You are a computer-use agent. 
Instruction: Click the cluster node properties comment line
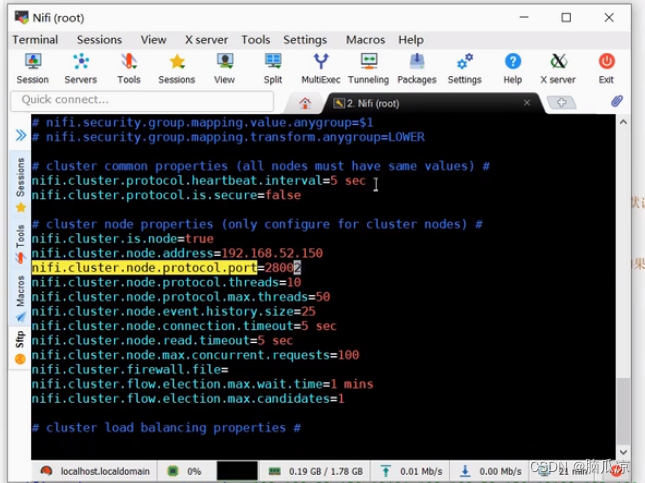pyautogui.click(x=257, y=224)
